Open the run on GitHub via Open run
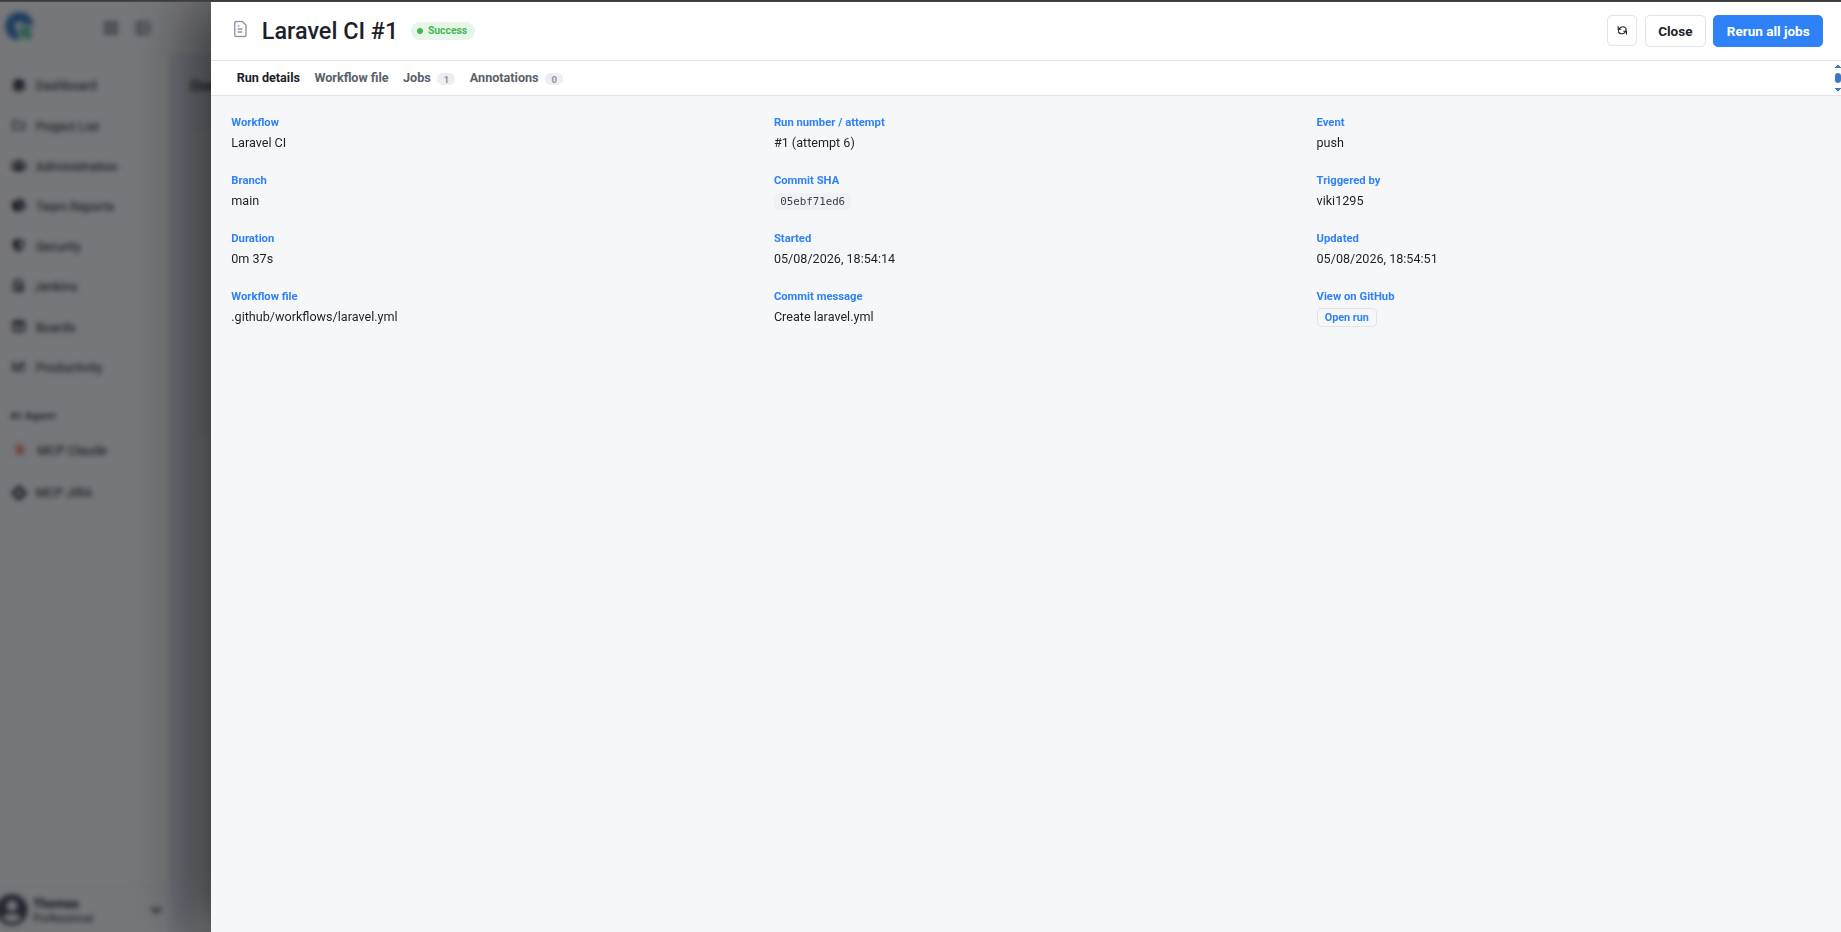1841x932 pixels. point(1346,317)
